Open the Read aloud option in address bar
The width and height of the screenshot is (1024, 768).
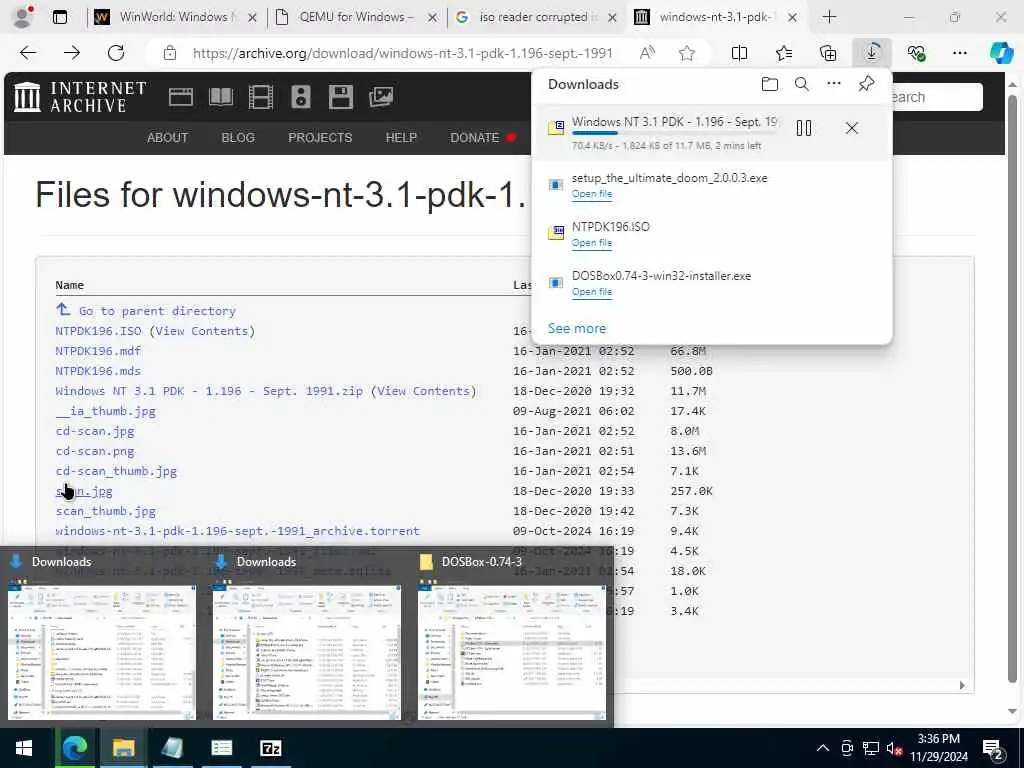647,53
